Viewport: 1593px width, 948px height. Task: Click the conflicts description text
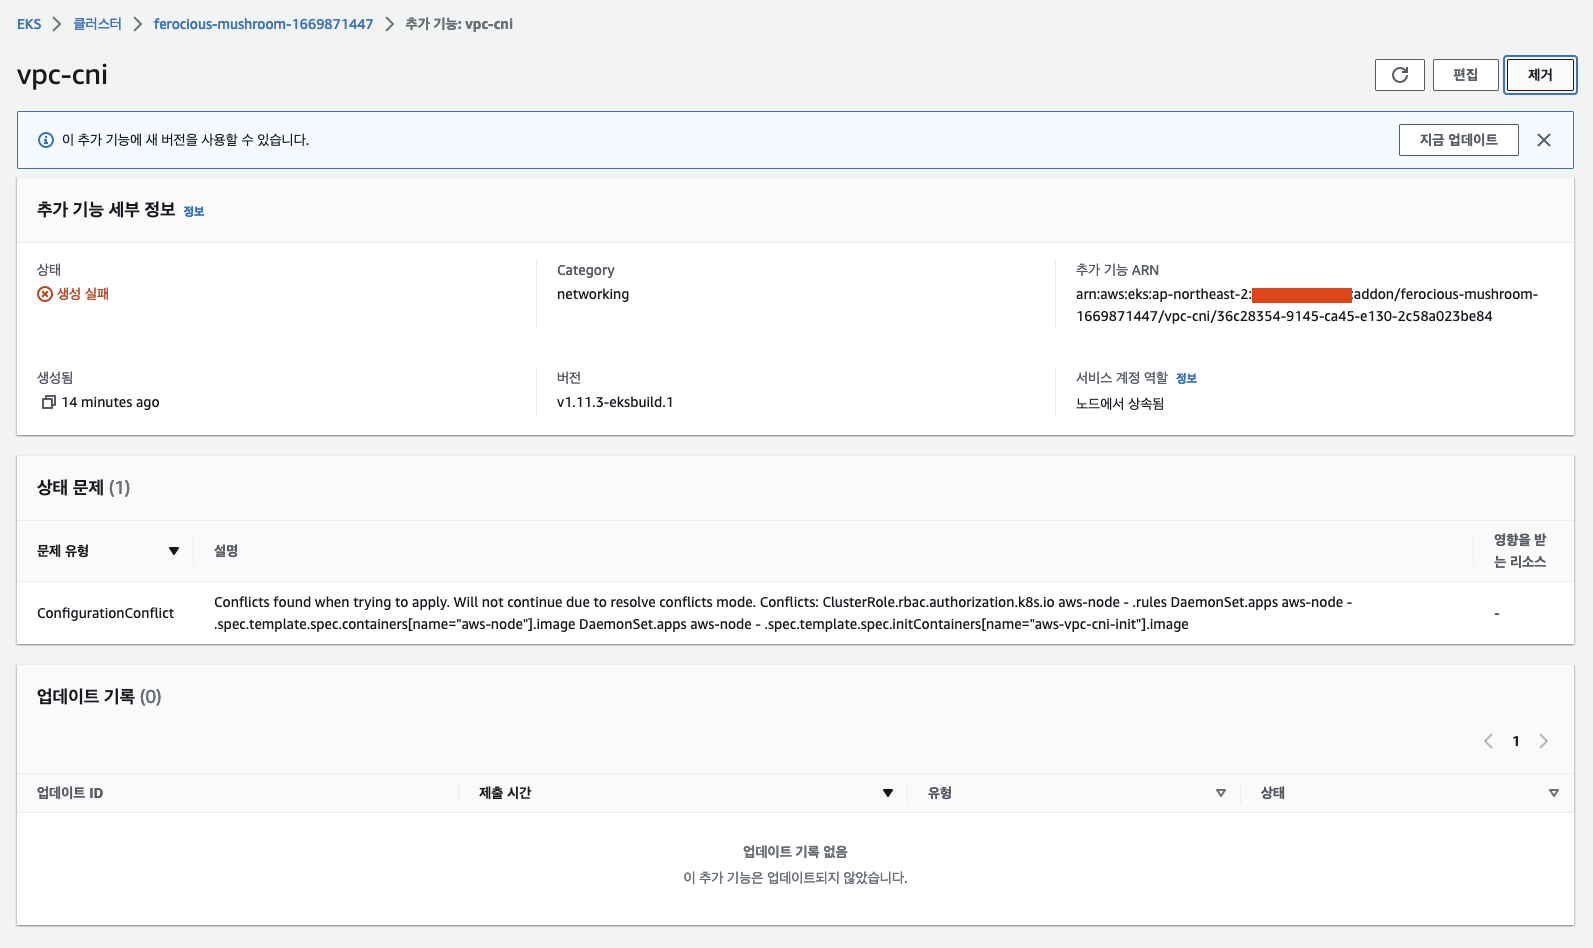tap(783, 613)
